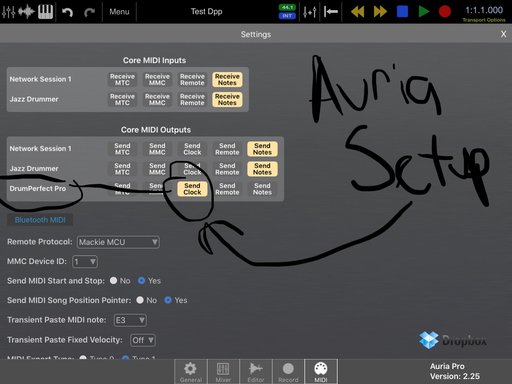Open the Remote Protocol dropdown (Mackie MCU)
The image size is (512, 384).
(118, 242)
